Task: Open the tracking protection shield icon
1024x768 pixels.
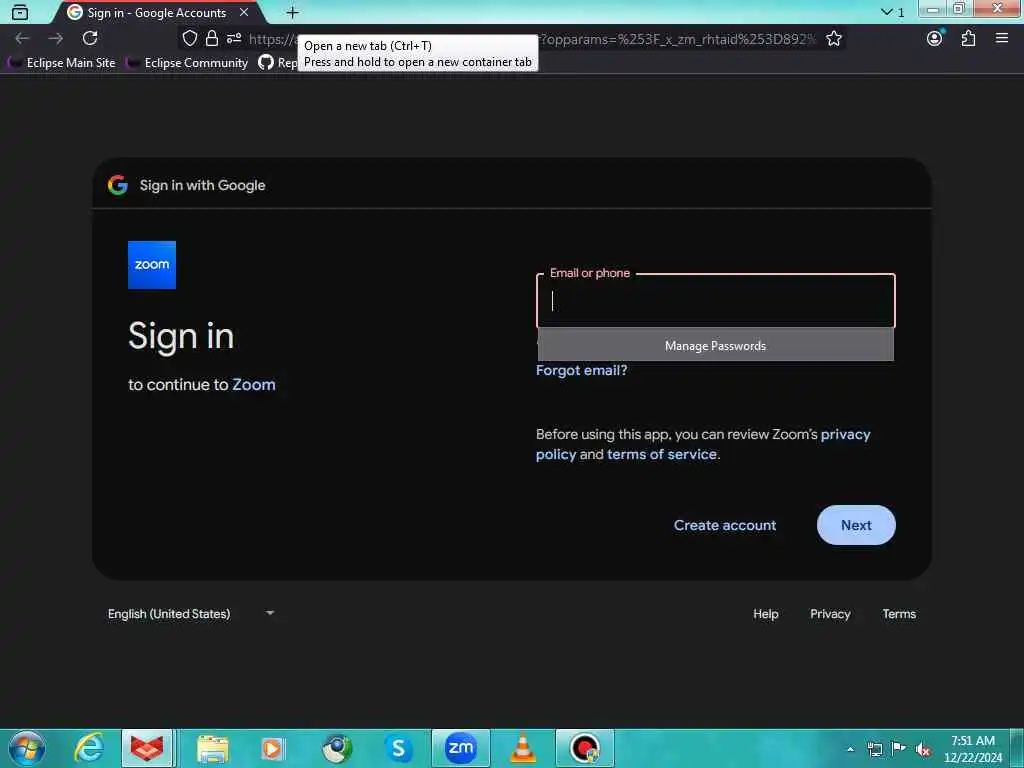Action: point(189,39)
